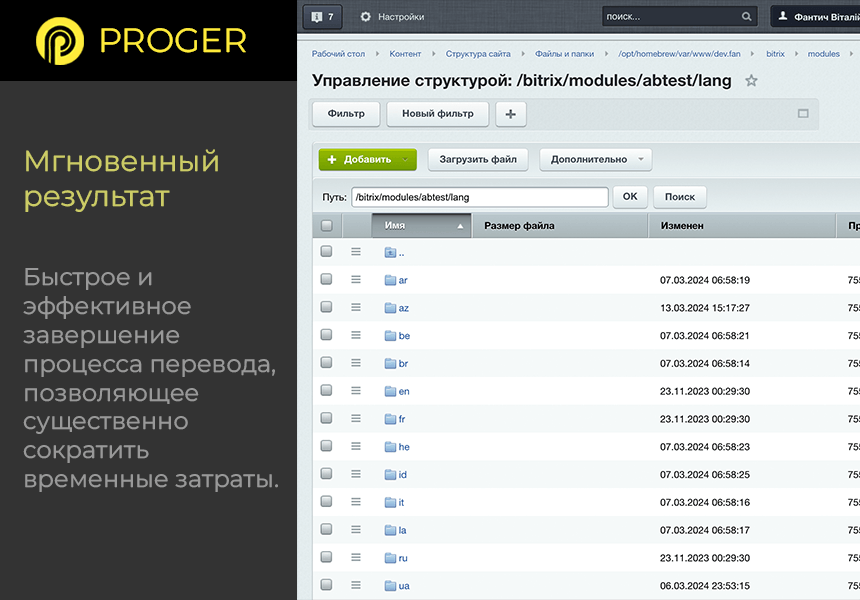860x600 pixels.
Task: Navigate to Рабочий стол in the breadcrumb
Action: coord(339,53)
